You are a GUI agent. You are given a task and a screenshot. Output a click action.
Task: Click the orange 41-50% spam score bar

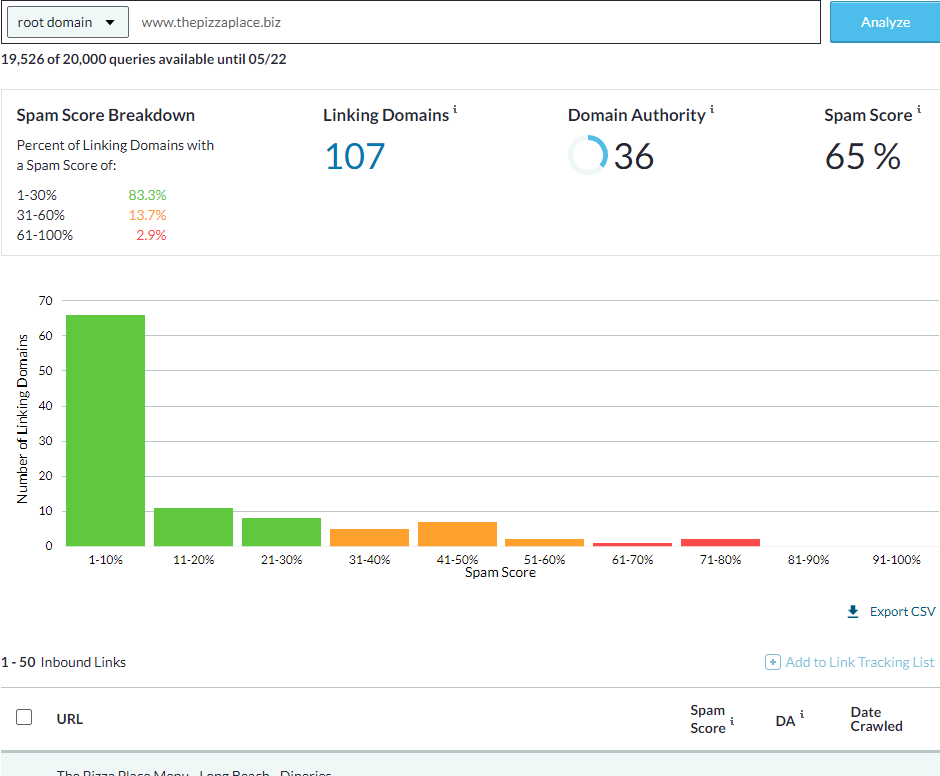(x=457, y=534)
